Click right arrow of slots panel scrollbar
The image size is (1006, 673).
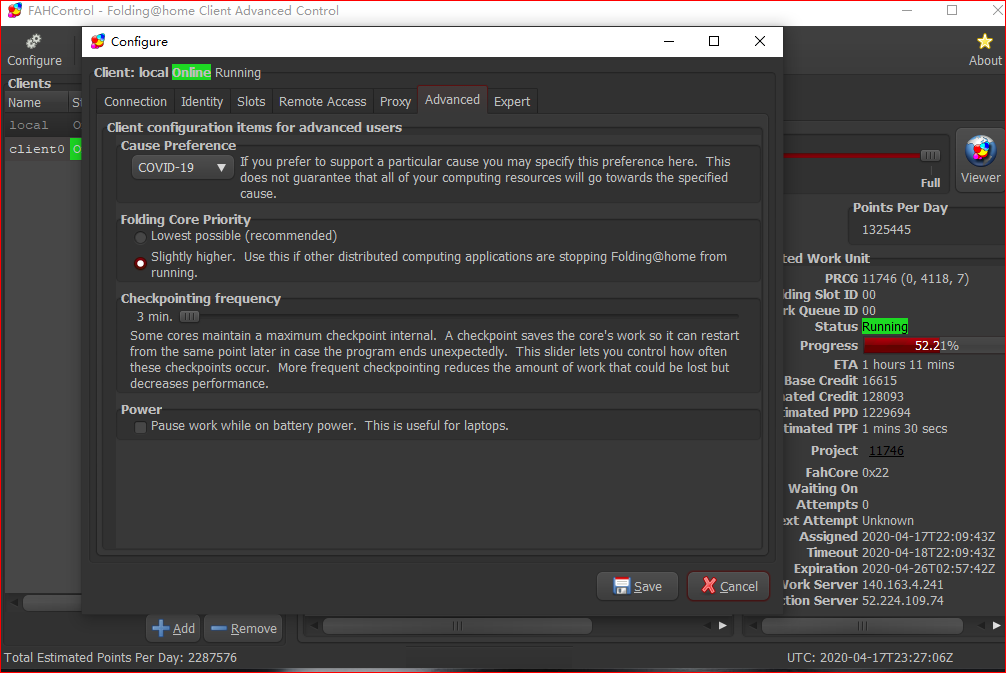click(723, 626)
